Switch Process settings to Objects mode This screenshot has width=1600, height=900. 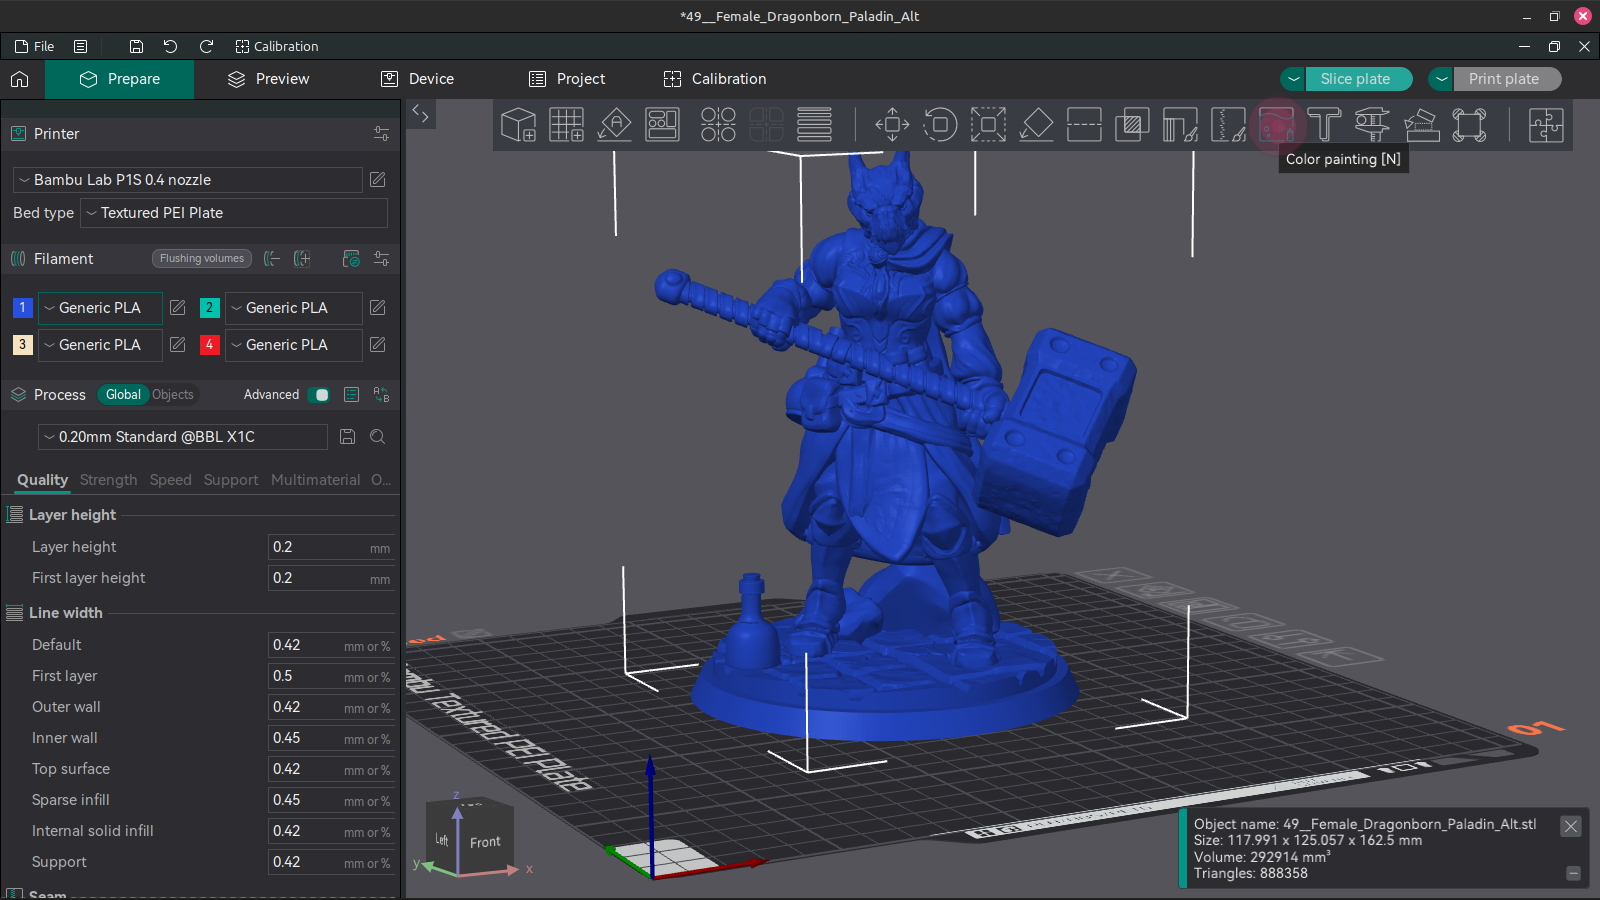coord(172,395)
